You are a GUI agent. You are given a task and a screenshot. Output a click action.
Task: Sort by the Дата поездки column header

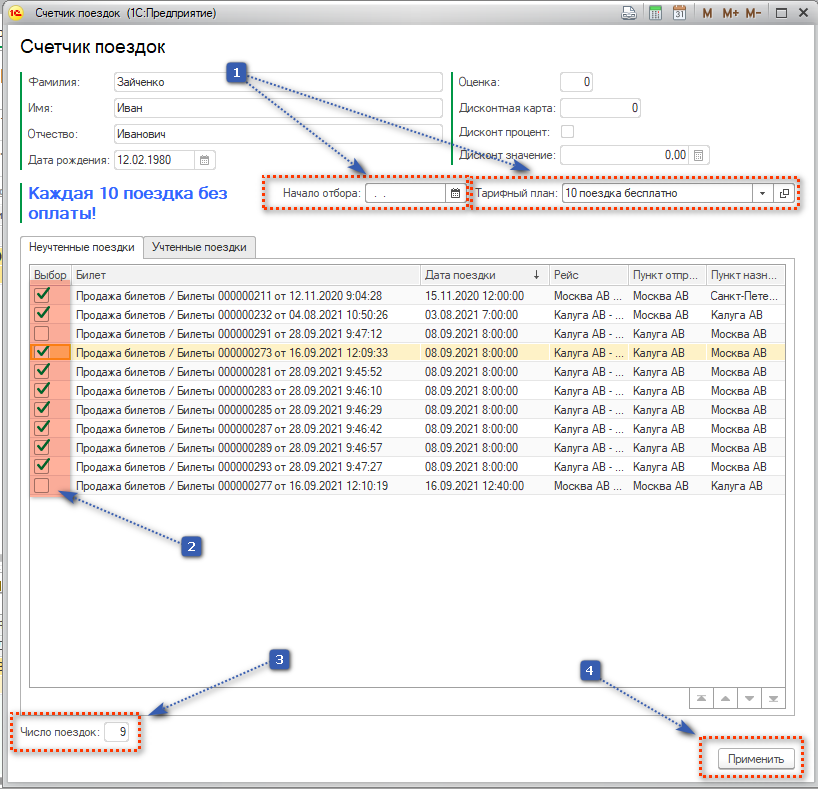[482, 274]
